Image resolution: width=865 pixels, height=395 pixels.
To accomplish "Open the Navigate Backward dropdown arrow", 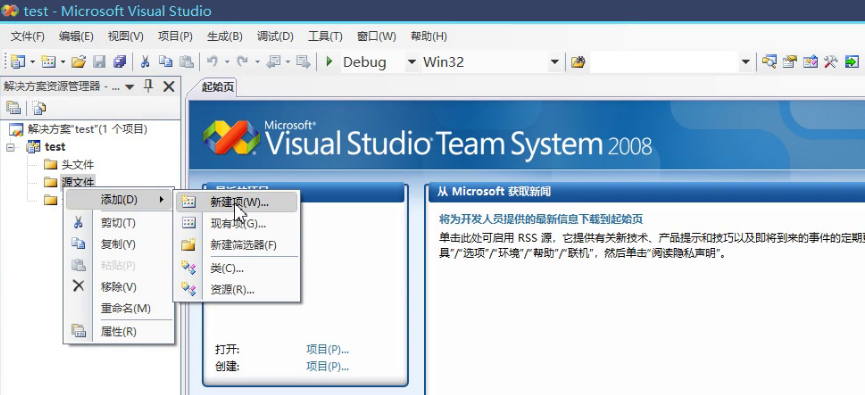I will click(288, 62).
